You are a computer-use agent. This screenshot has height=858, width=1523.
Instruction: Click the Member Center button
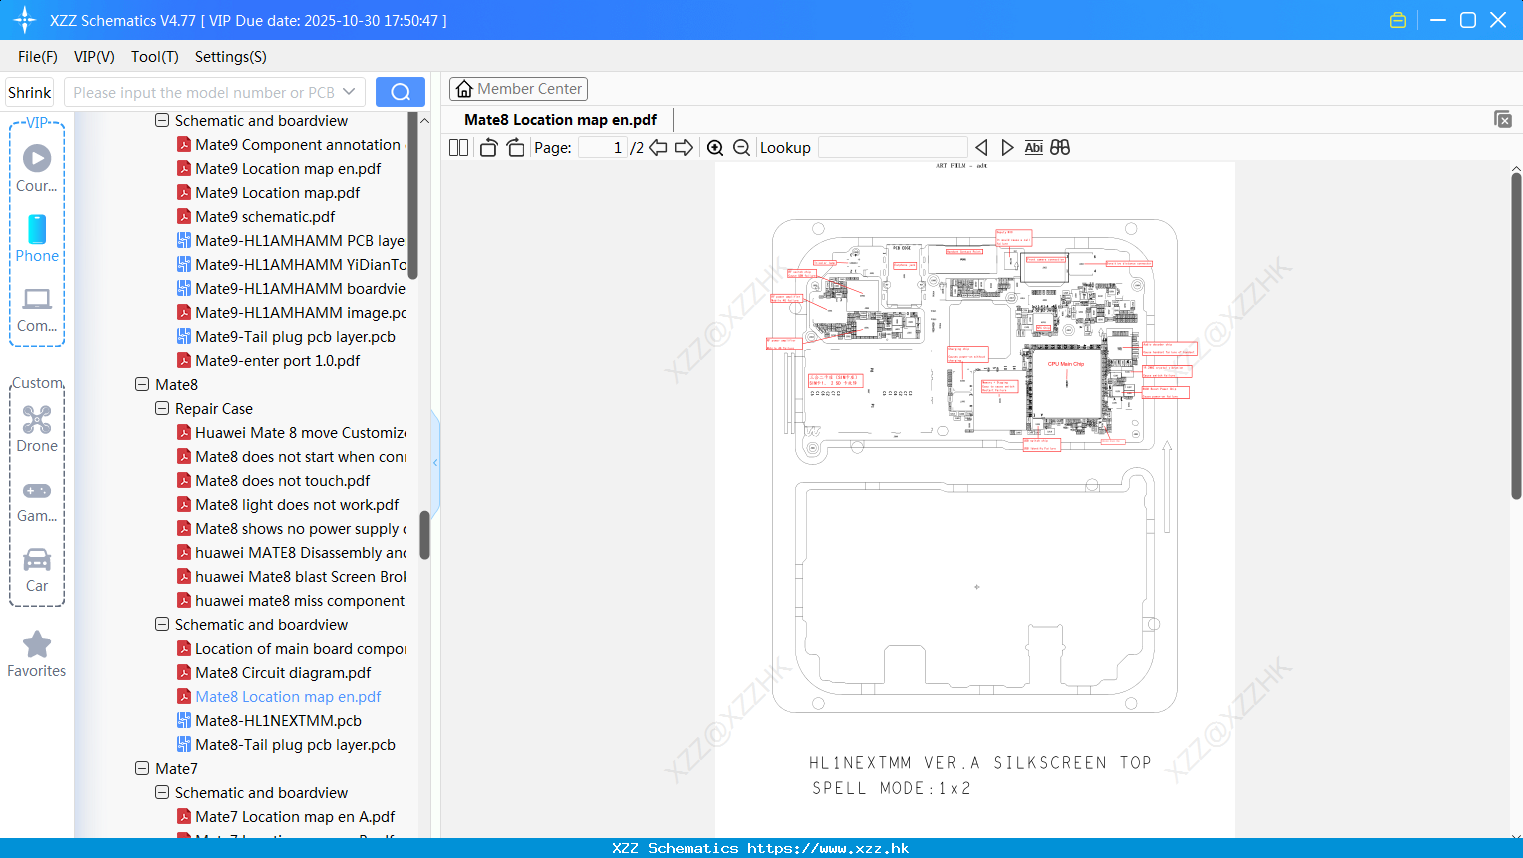[518, 89]
